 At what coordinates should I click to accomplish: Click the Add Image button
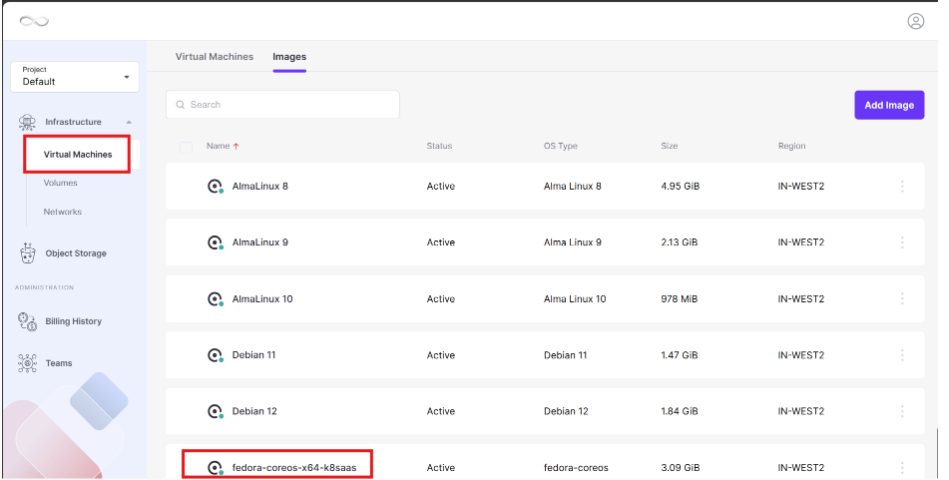(889, 105)
